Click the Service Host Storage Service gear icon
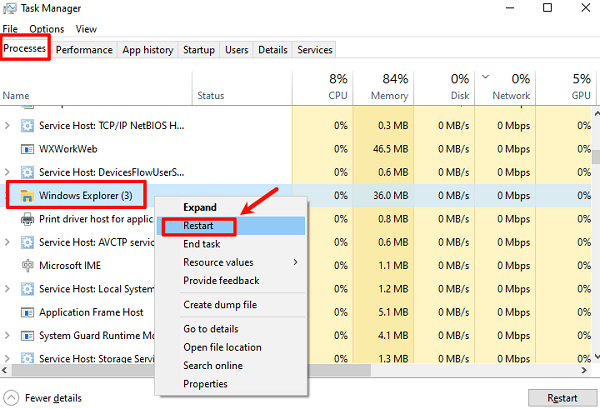The width and height of the screenshot is (600, 409). [x=27, y=358]
